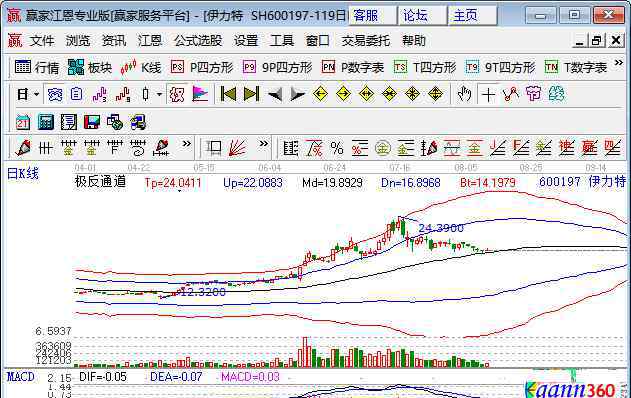Click the network computers globe icon
The height and width of the screenshot is (398, 631).
tap(115, 122)
